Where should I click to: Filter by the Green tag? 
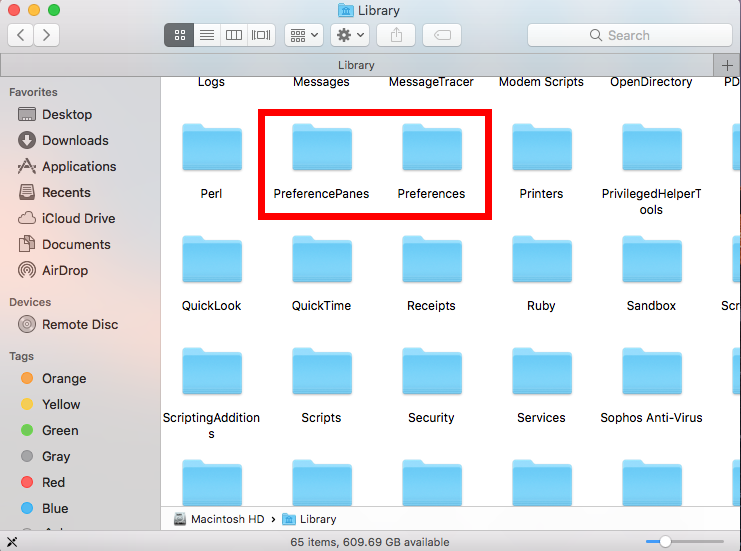pyautogui.click(x=50, y=430)
